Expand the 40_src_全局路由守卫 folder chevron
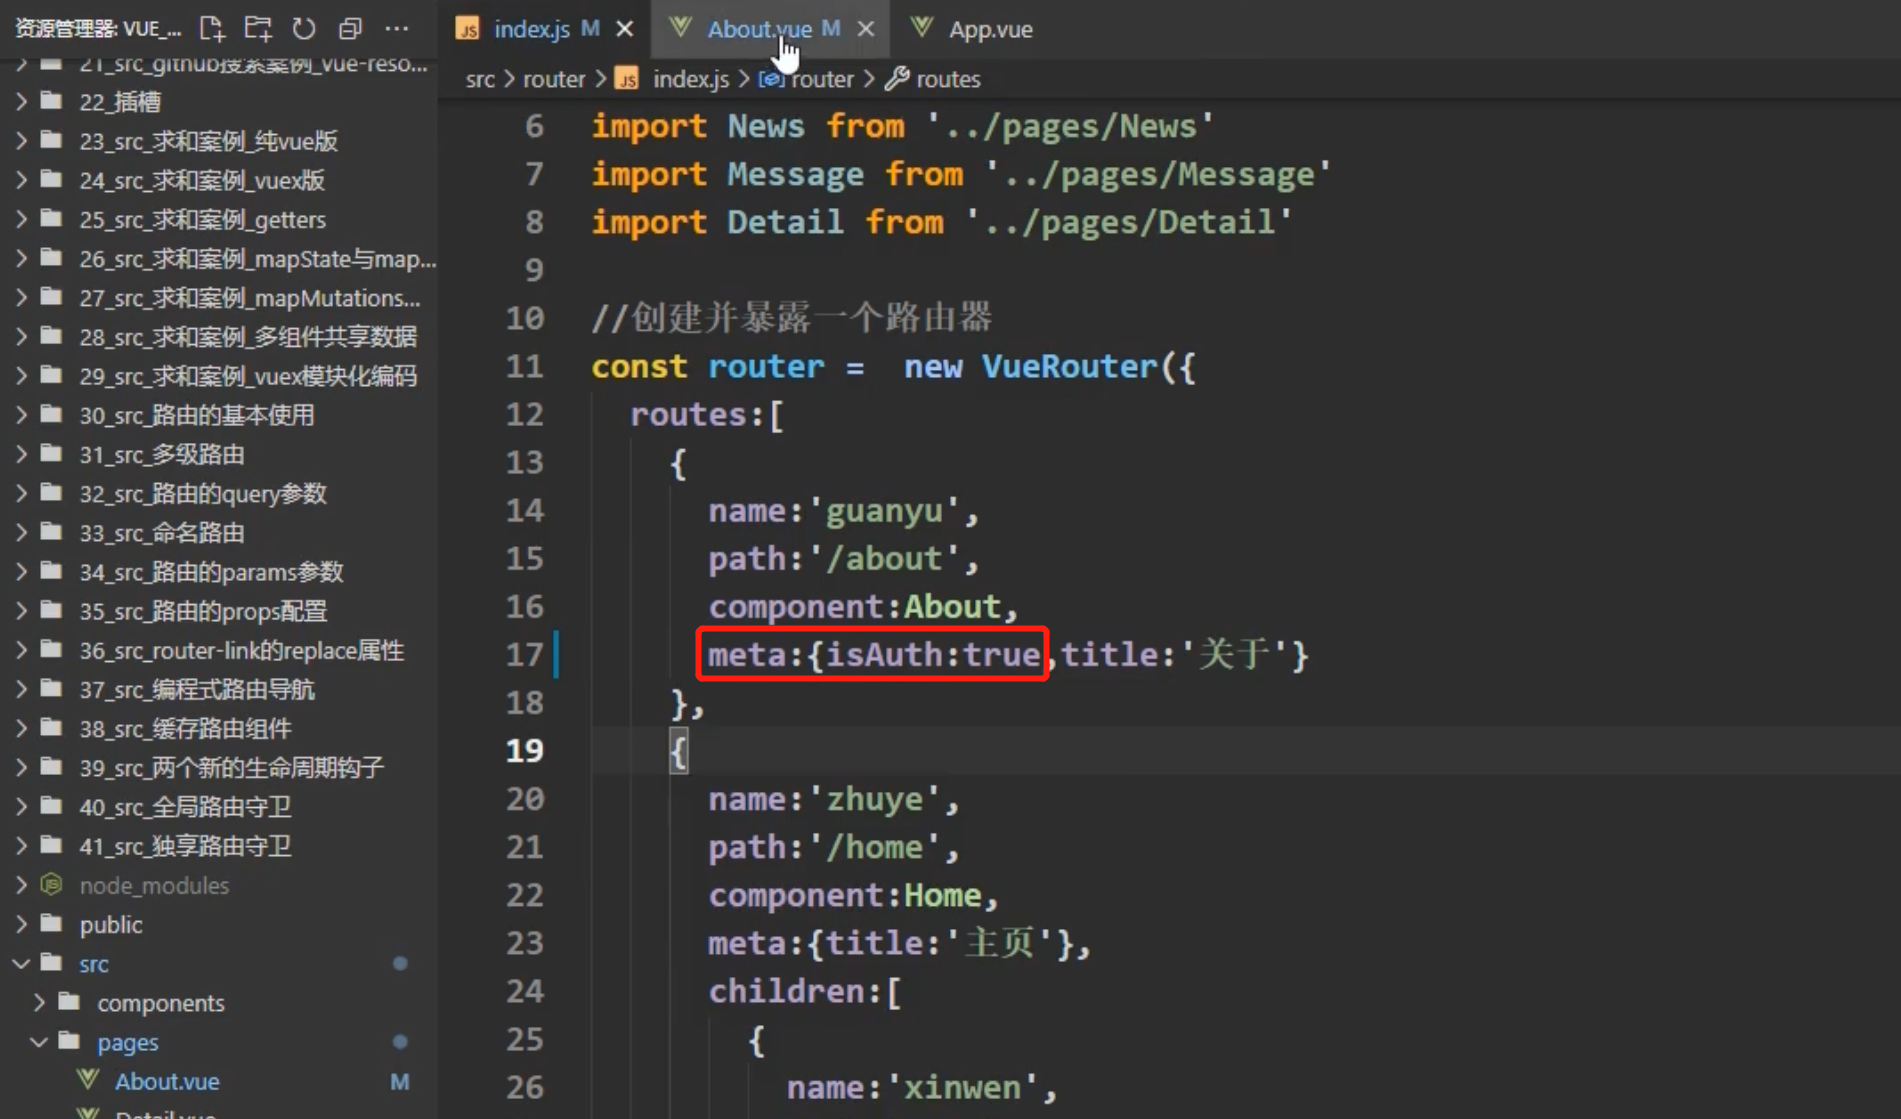Screen dimensions: 1901x1119 coord(21,807)
